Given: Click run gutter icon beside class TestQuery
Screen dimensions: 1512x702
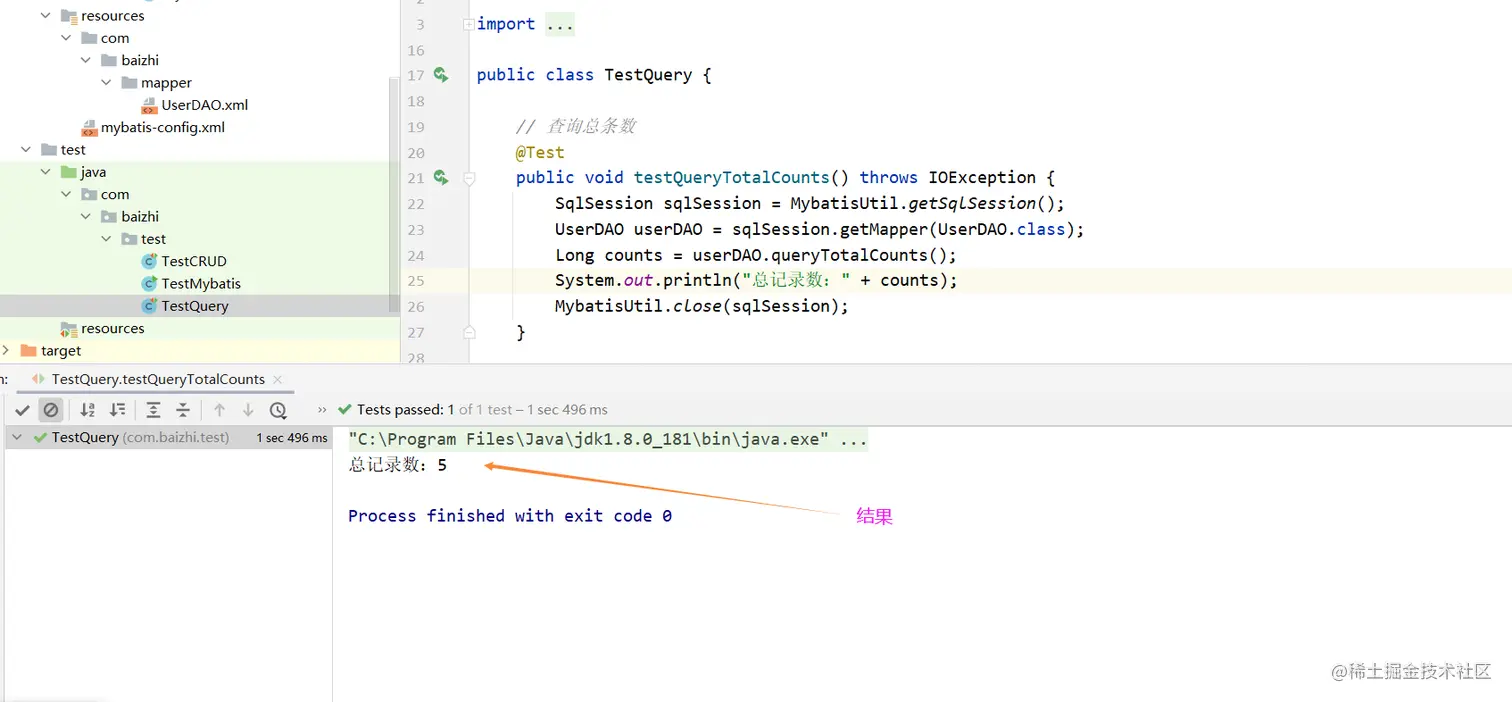Looking at the screenshot, I should [441, 75].
